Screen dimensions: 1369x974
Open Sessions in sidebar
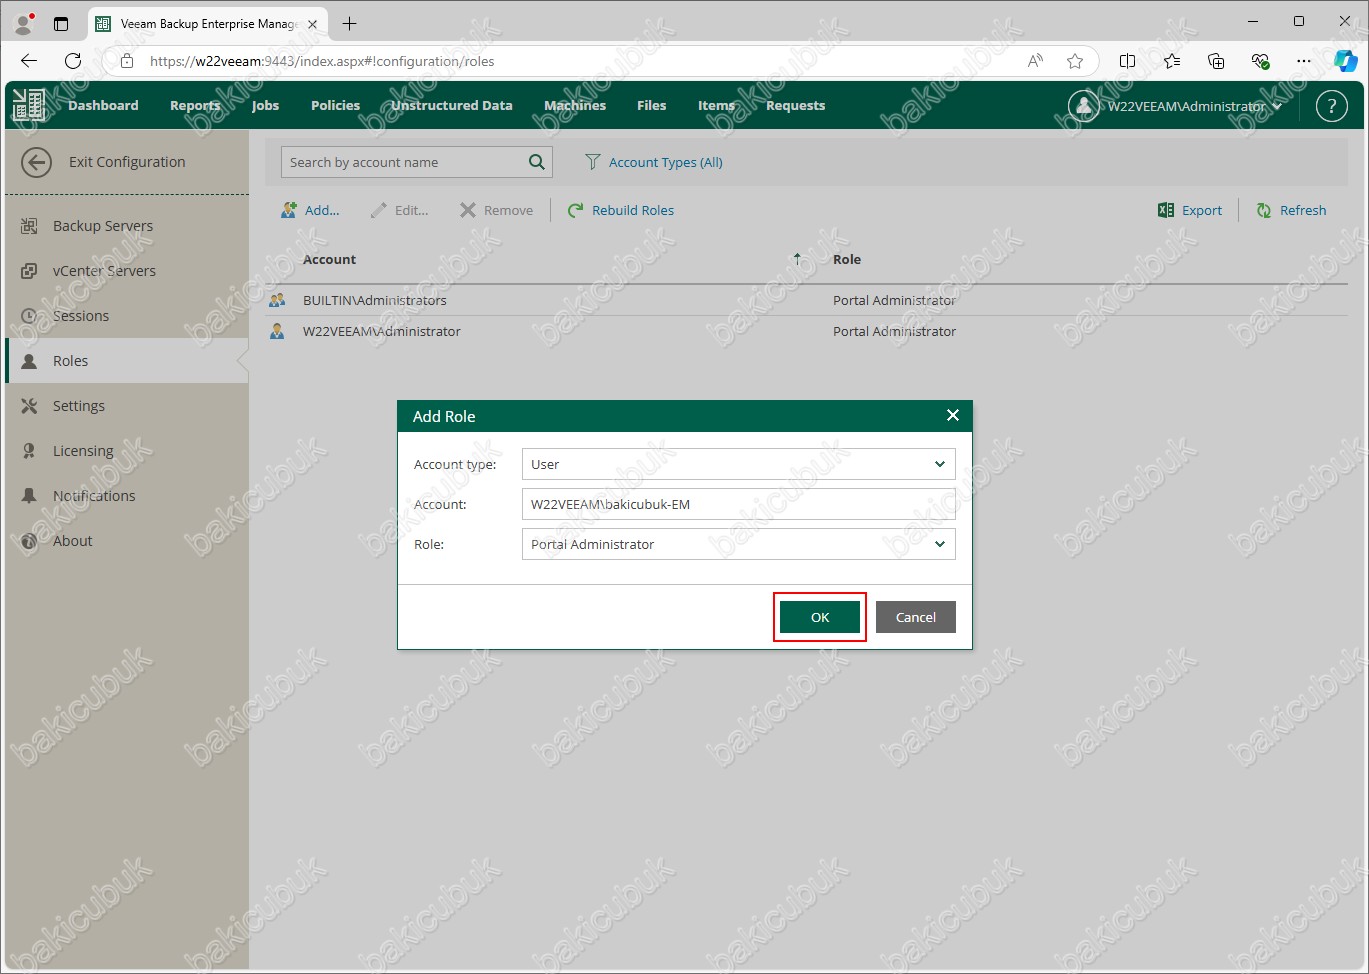click(x=127, y=316)
